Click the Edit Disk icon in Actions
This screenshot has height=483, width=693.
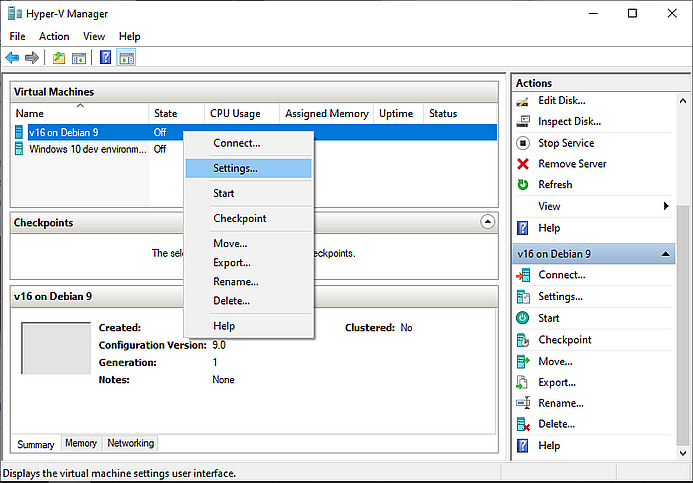tap(522, 101)
